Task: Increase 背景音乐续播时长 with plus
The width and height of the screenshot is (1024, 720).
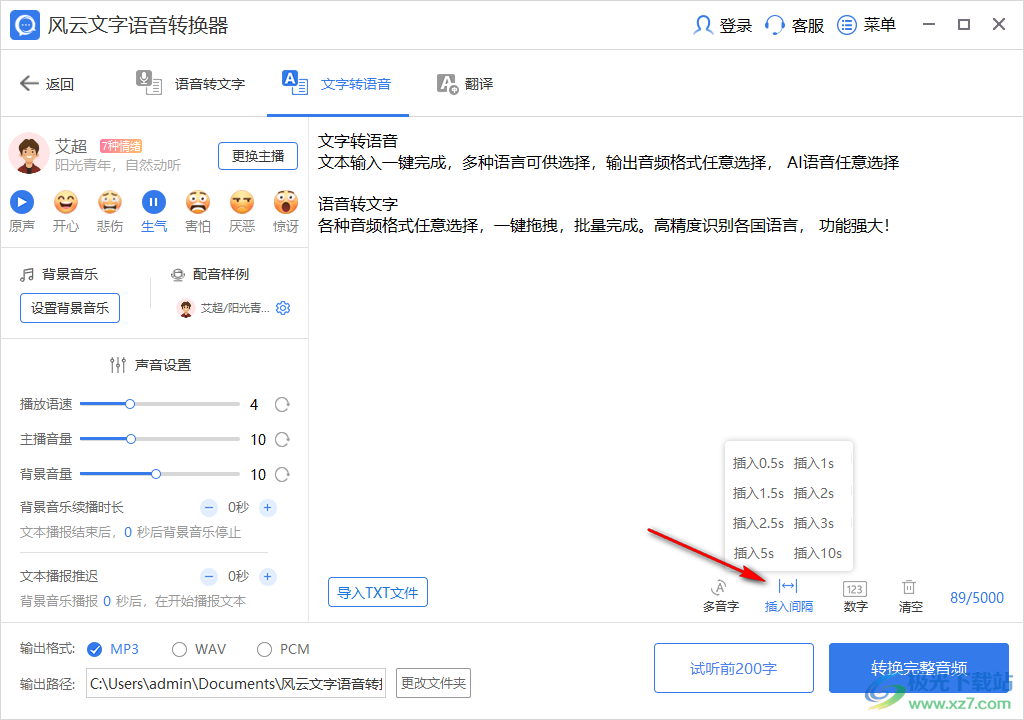Action: (x=268, y=507)
